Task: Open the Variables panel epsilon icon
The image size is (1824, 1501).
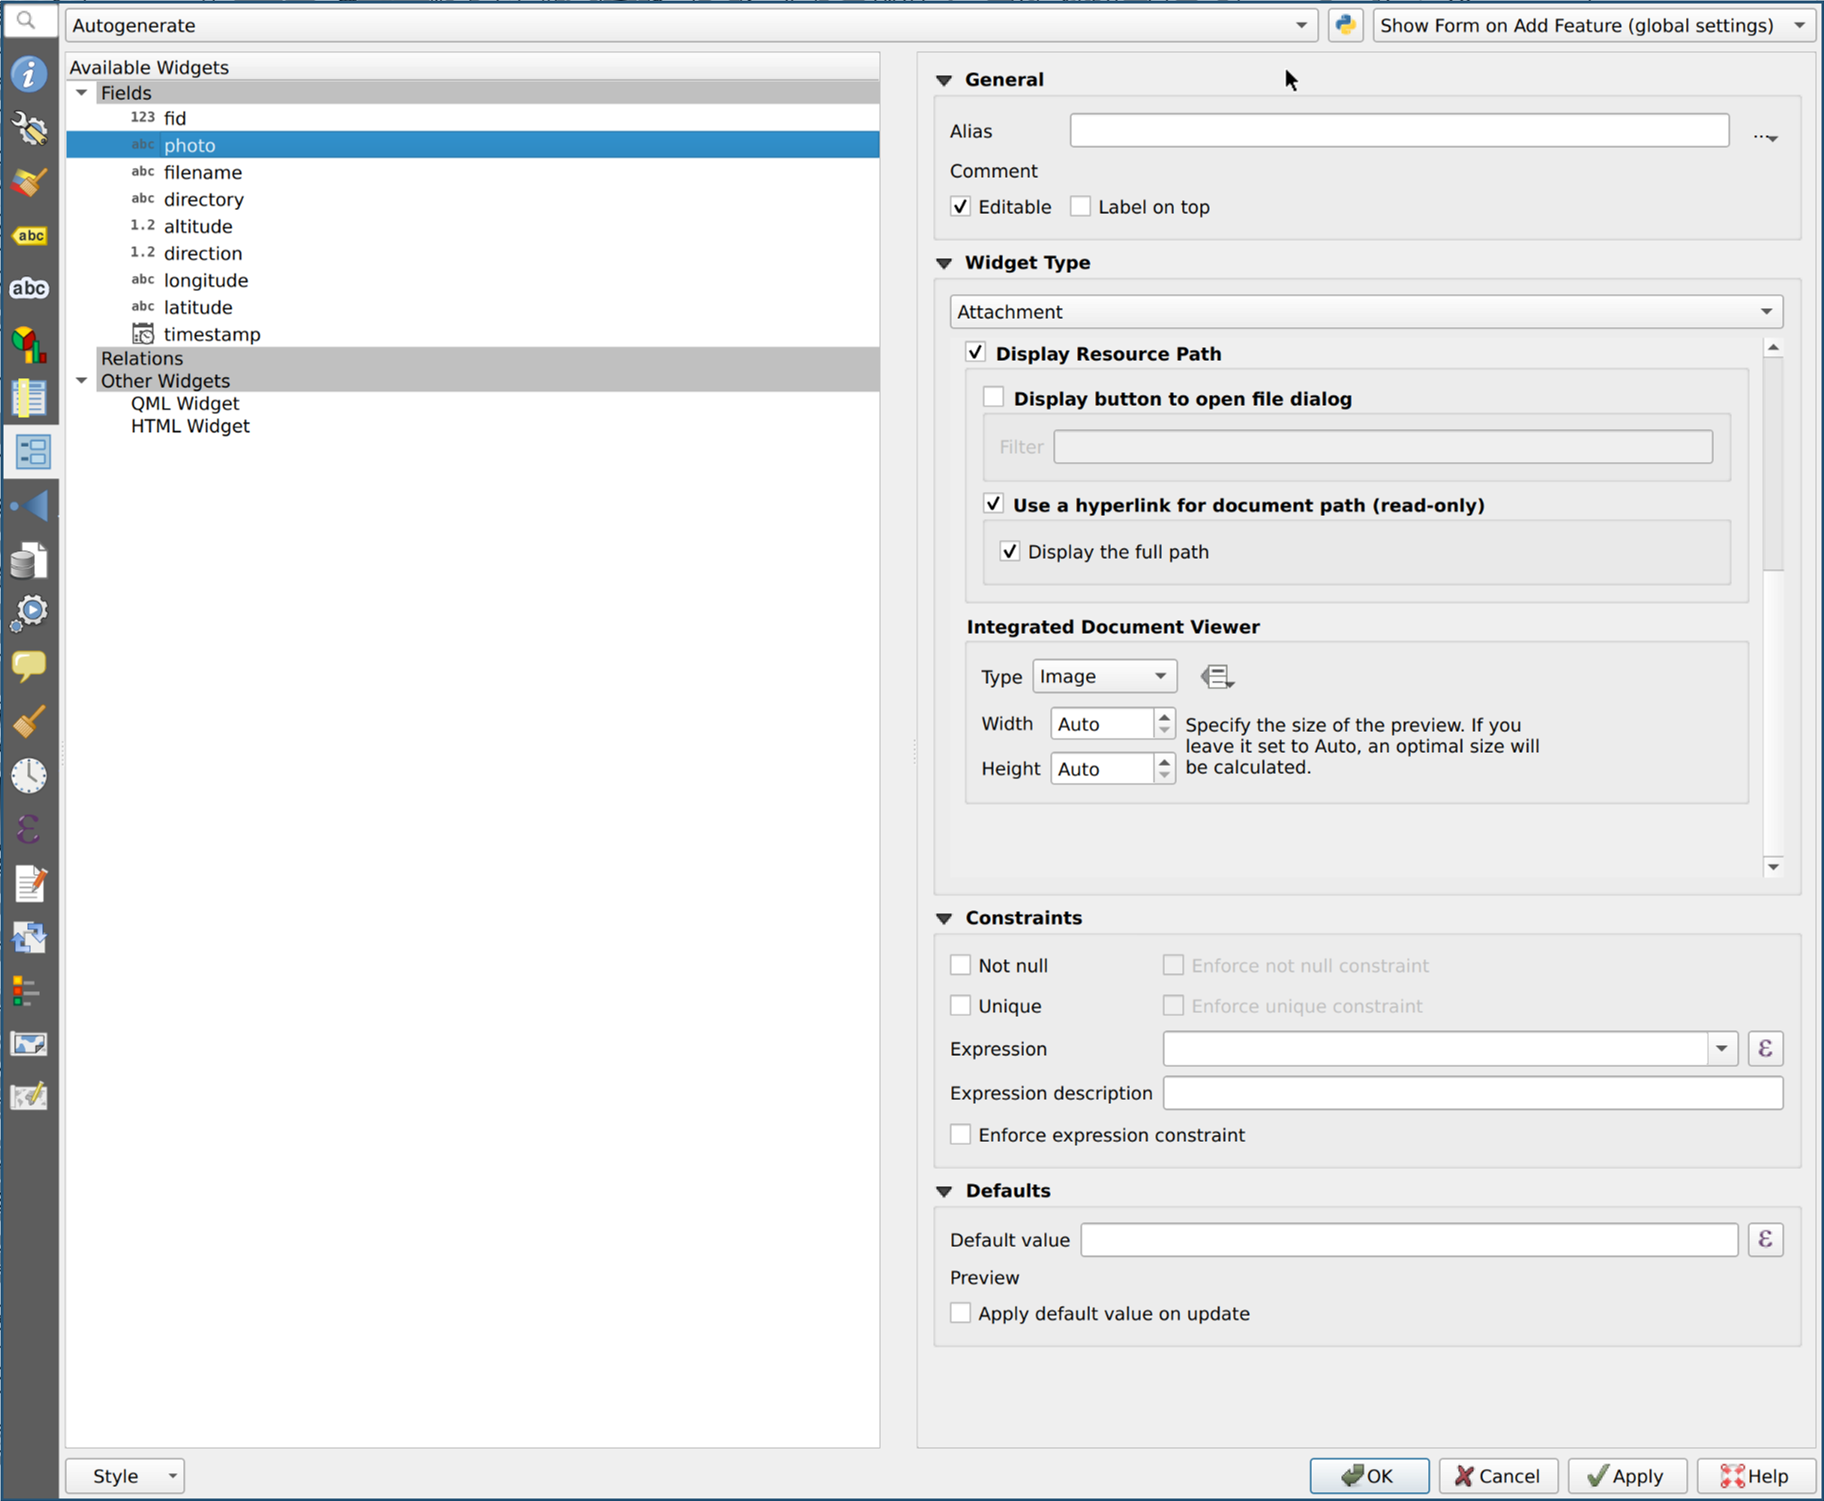Action: [x=29, y=829]
